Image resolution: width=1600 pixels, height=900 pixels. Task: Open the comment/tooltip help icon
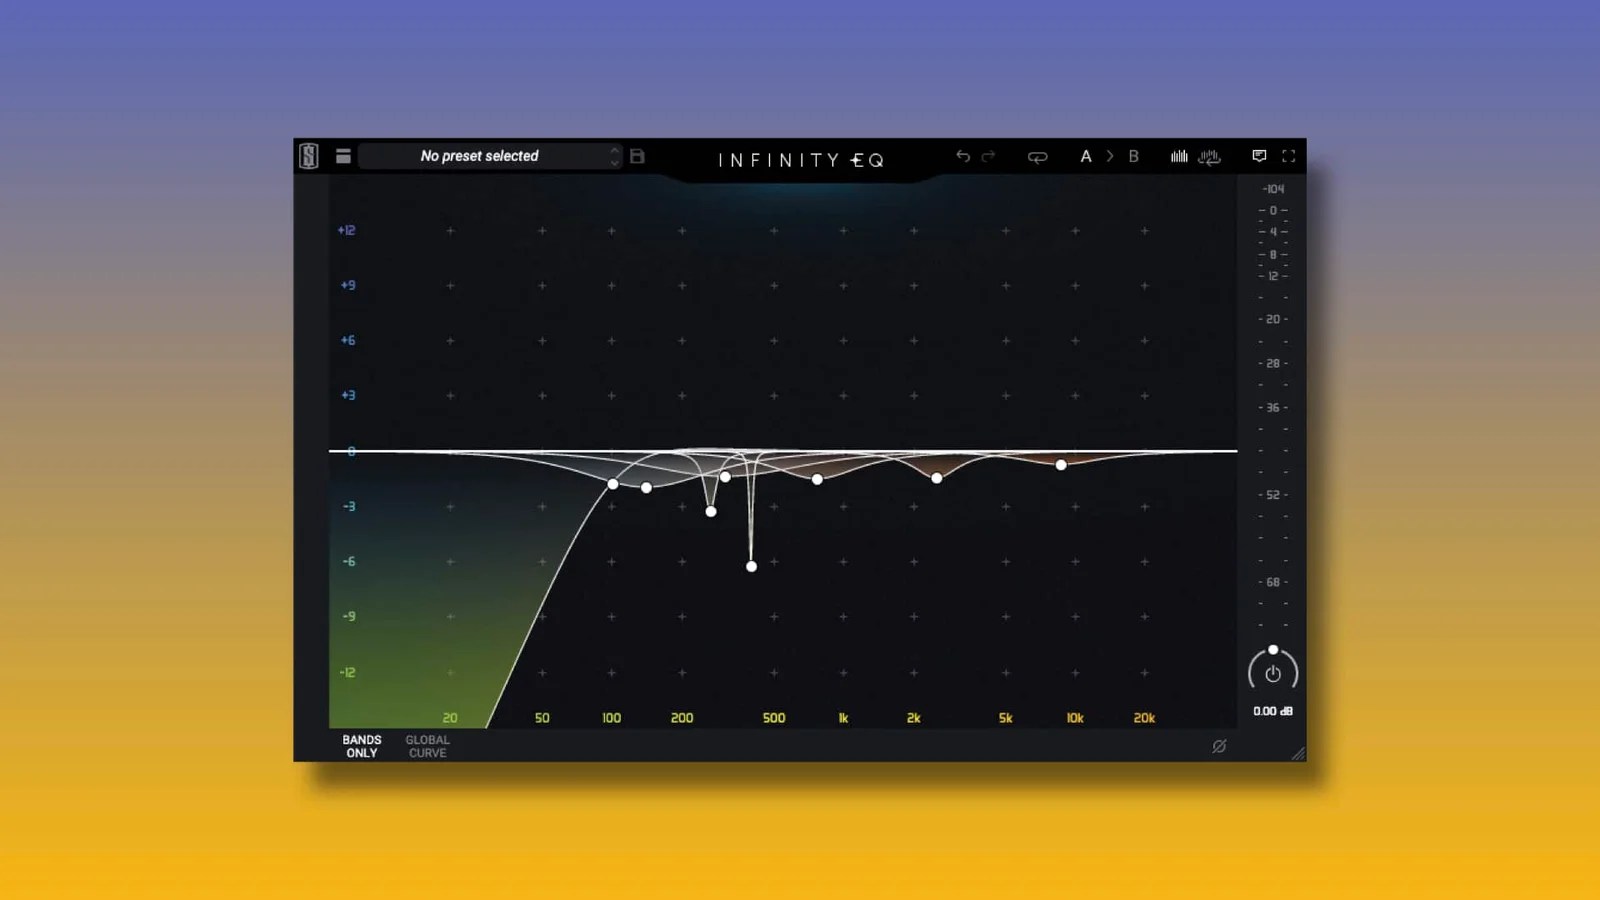point(1259,156)
